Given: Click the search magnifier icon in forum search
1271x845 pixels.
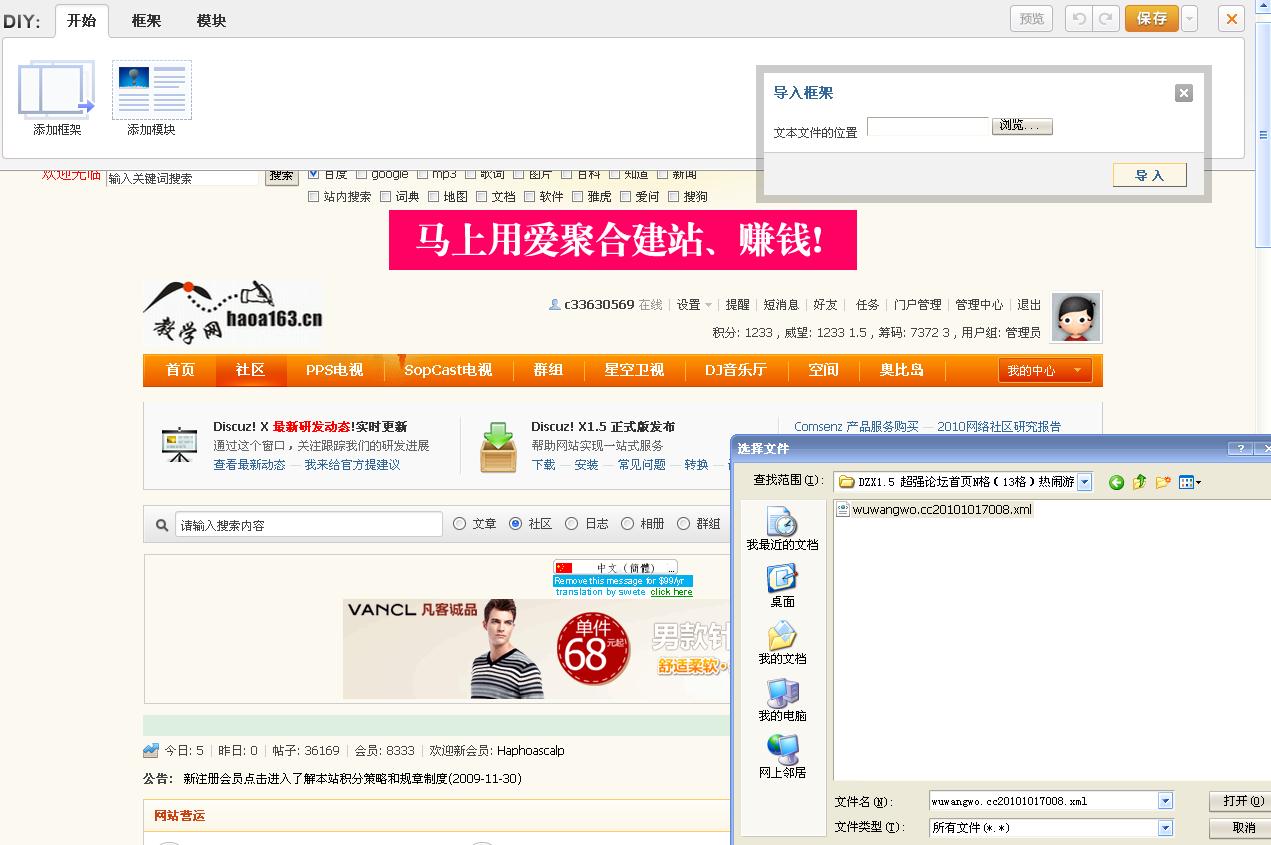Looking at the screenshot, I should (x=162, y=525).
